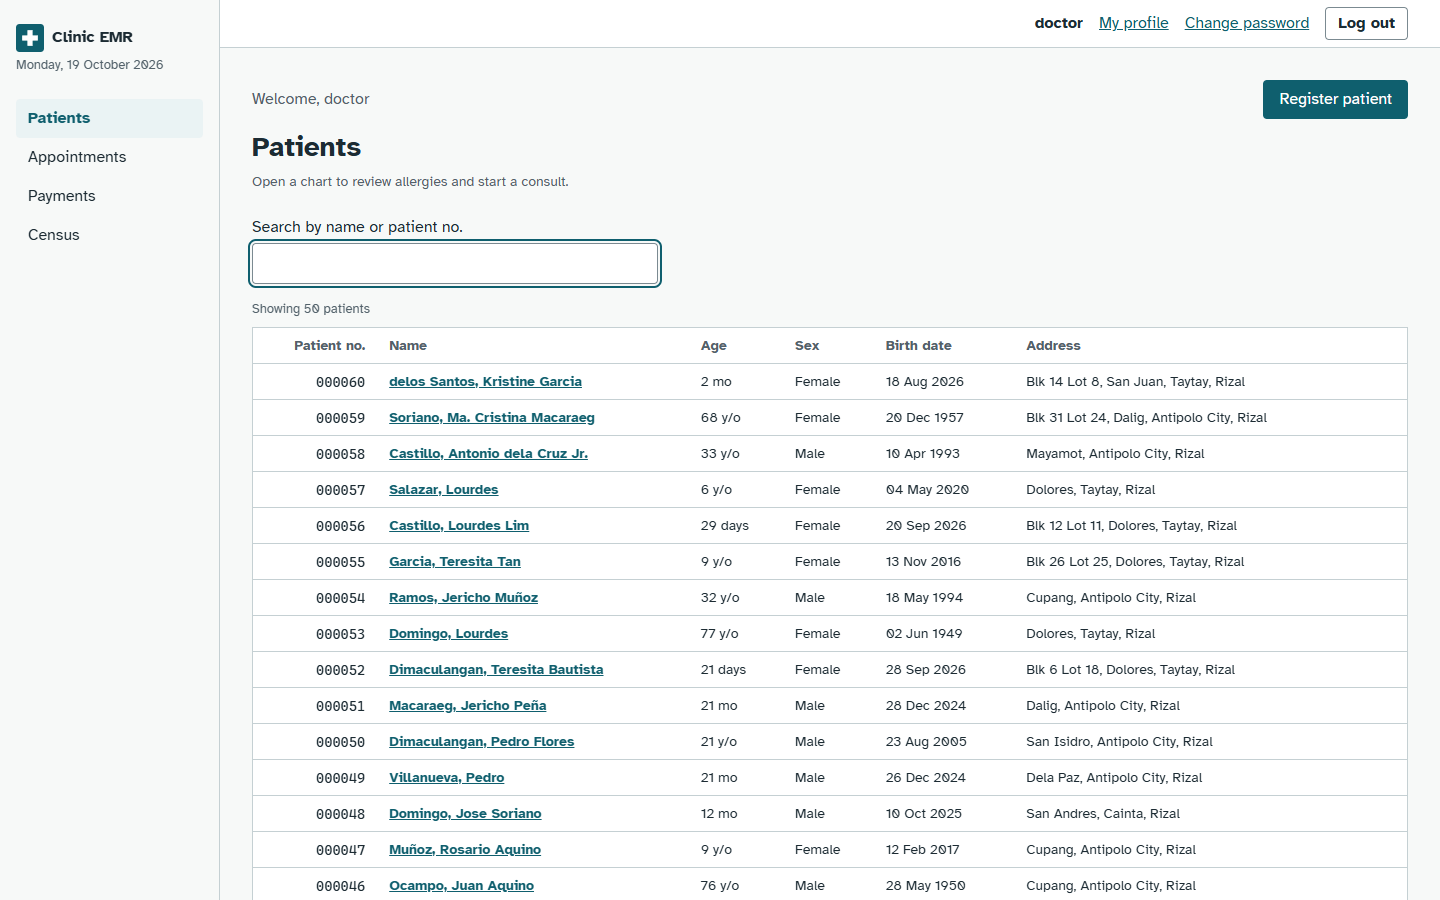Click address Blk 14 Lot 8, San Juan, Taytay

1135,382
